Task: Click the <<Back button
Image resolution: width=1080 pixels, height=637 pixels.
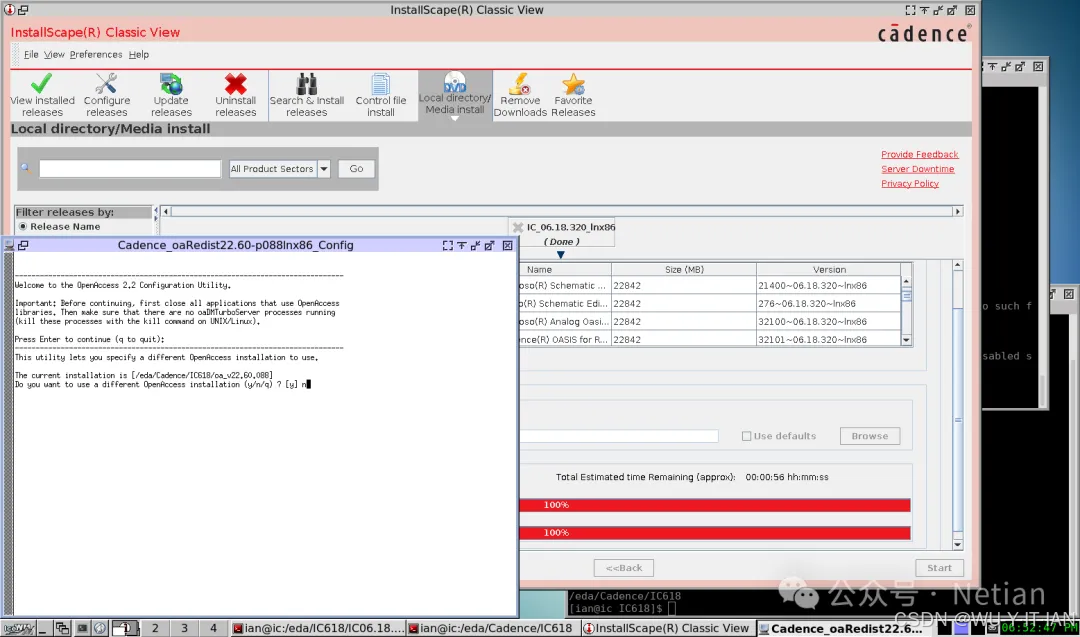Action: [623, 567]
